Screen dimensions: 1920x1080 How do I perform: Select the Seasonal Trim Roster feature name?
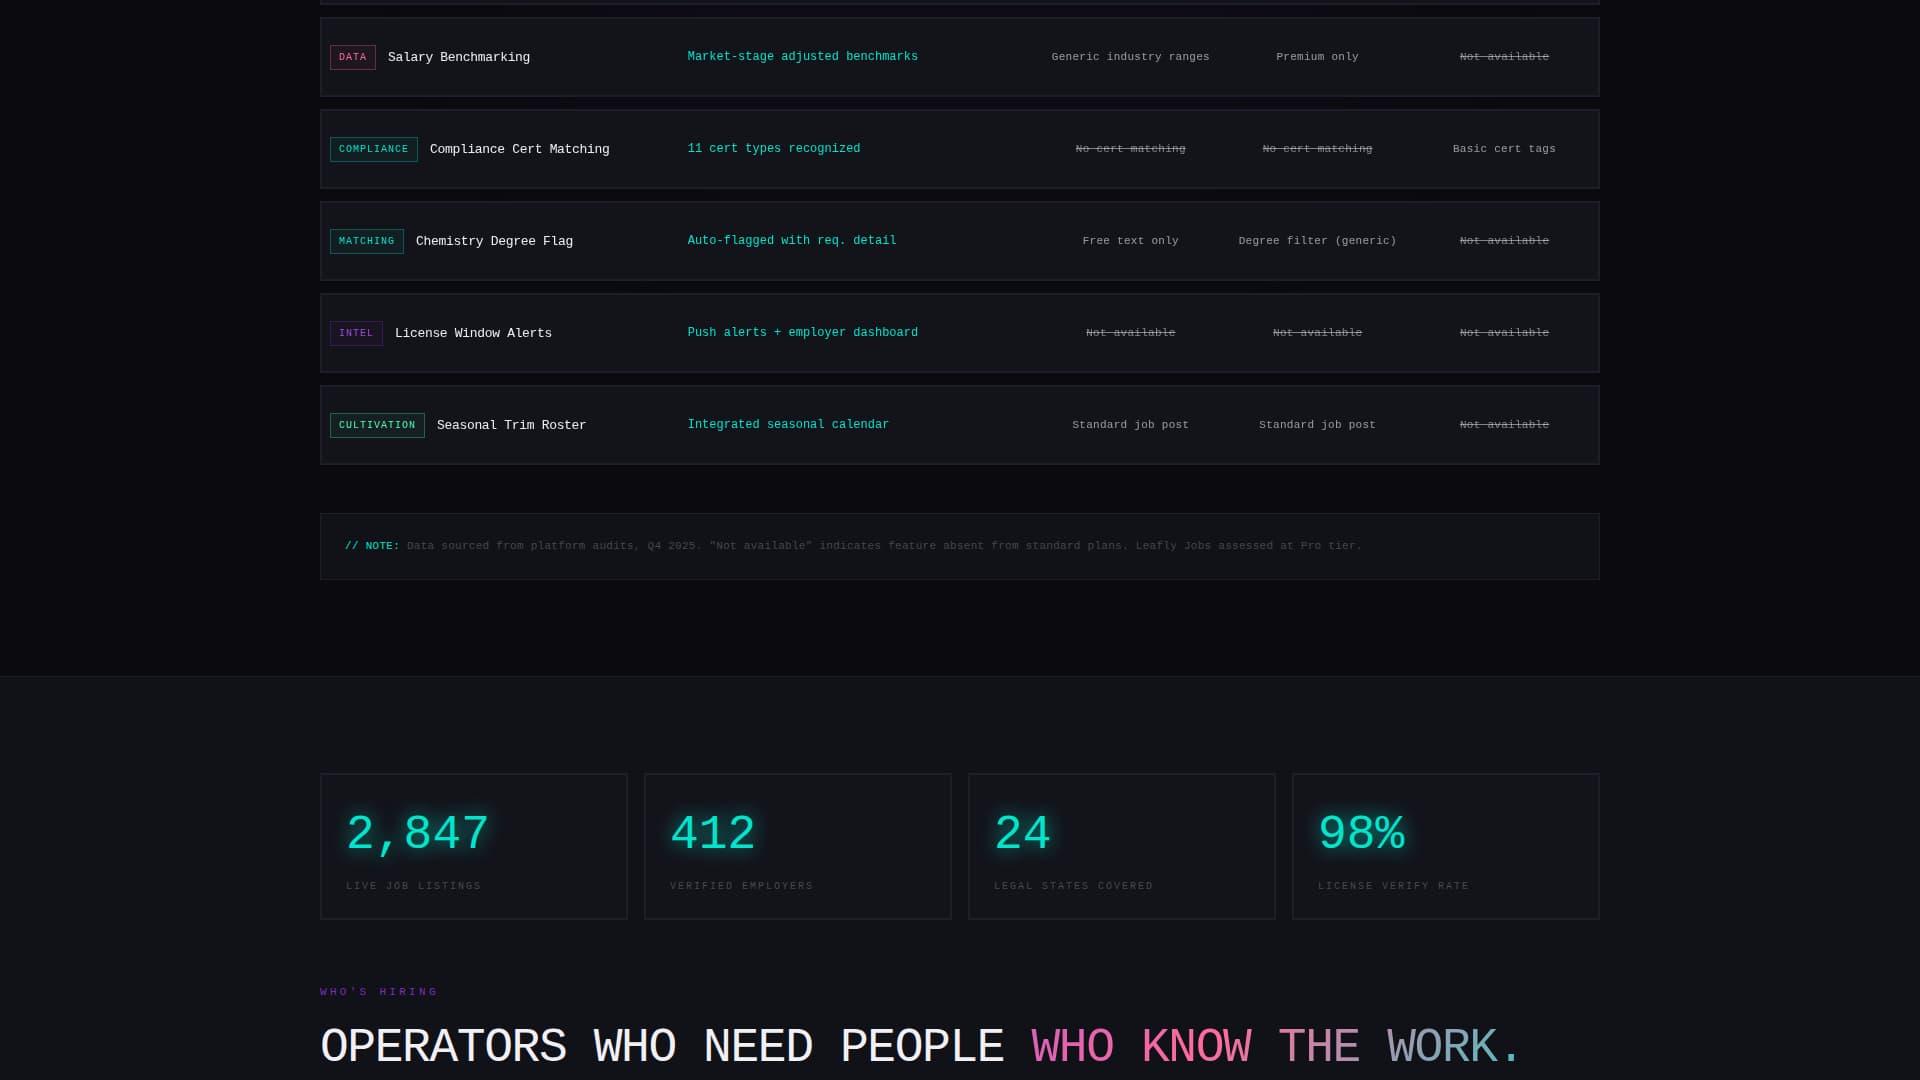[x=511, y=425]
